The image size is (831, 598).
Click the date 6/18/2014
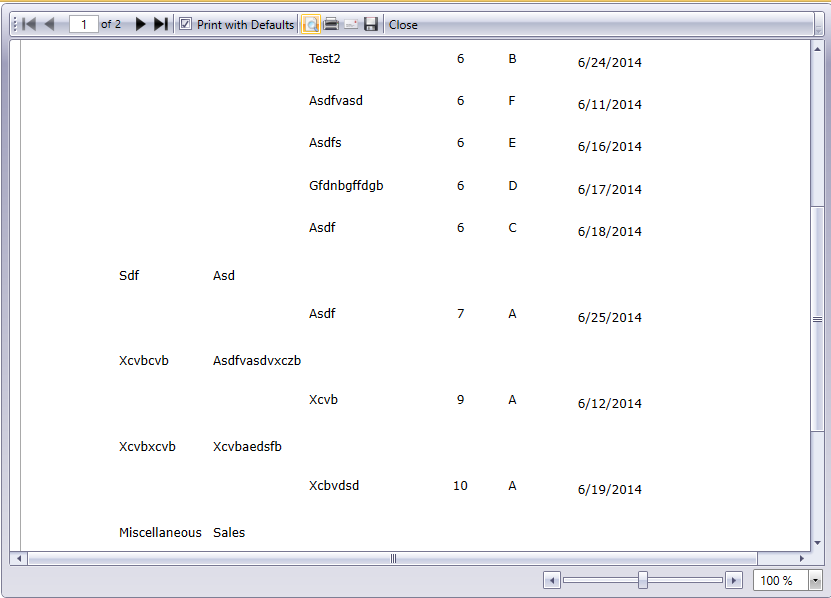(x=609, y=232)
